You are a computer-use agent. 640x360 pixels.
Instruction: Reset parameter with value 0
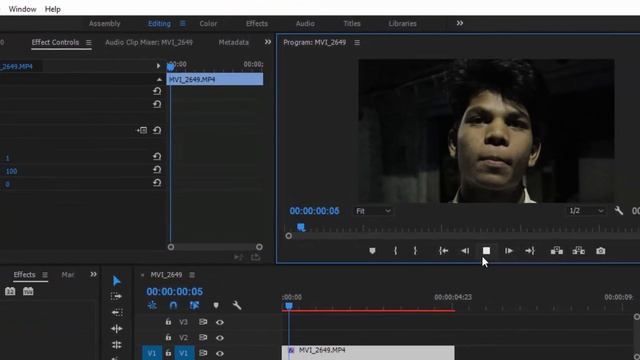pyautogui.click(x=157, y=183)
